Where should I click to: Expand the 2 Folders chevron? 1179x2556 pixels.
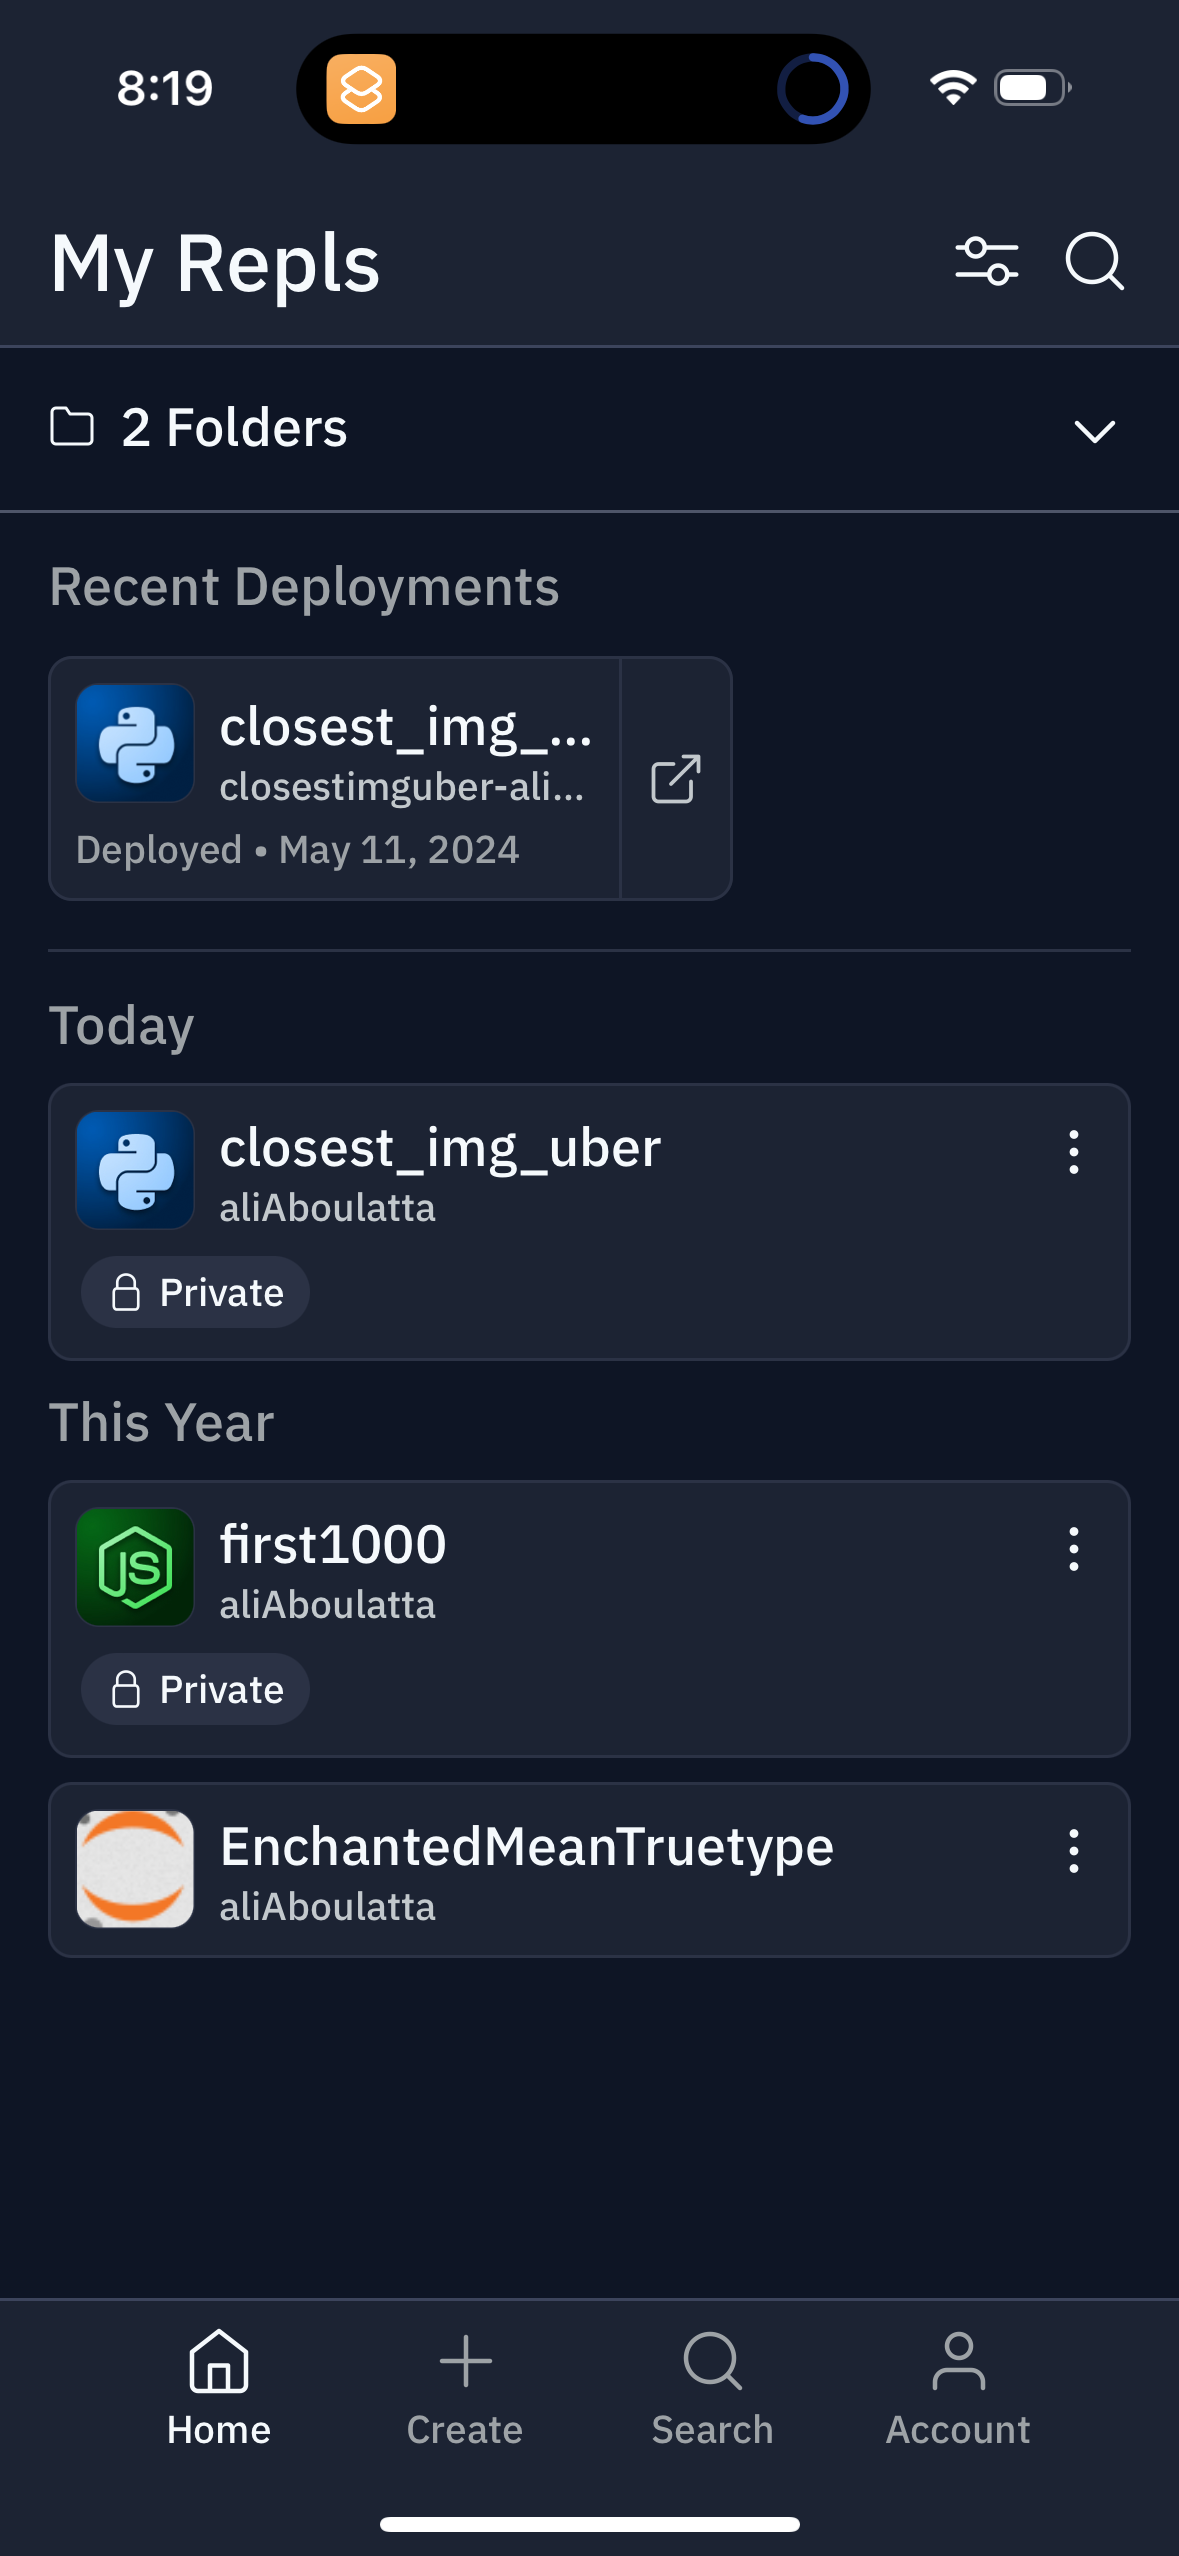coord(1094,431)
